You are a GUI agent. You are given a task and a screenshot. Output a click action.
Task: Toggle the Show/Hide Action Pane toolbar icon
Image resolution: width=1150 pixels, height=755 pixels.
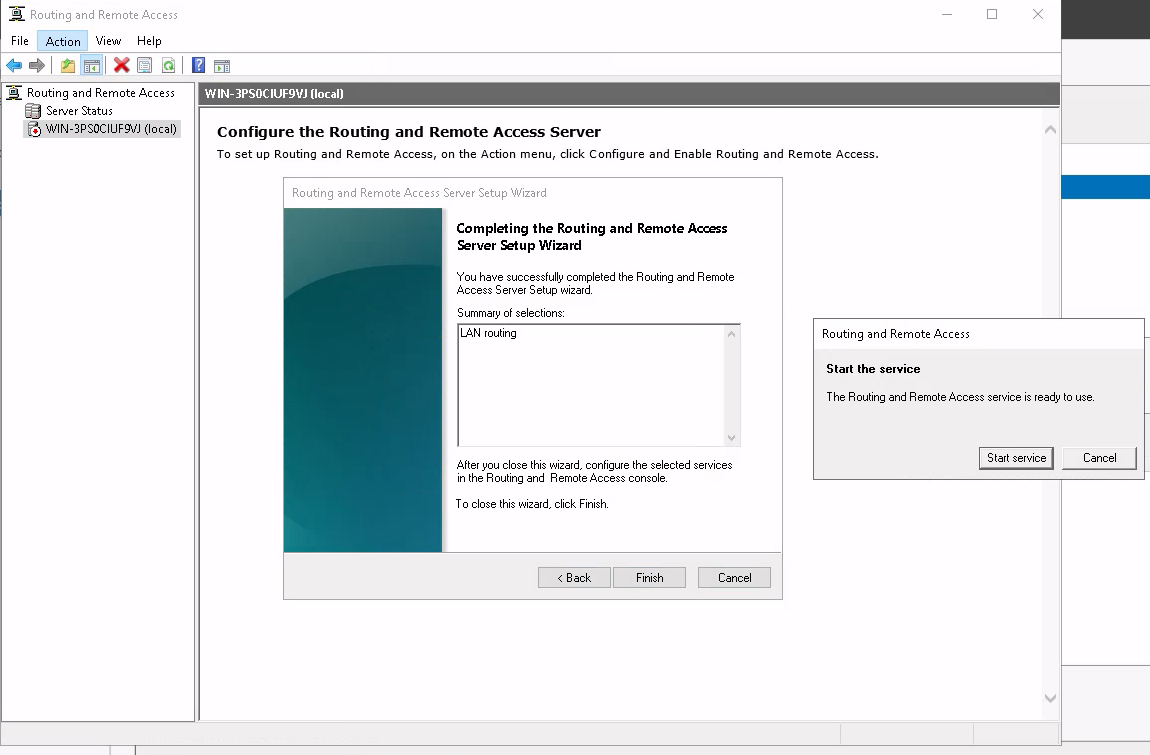pos(222,67)
